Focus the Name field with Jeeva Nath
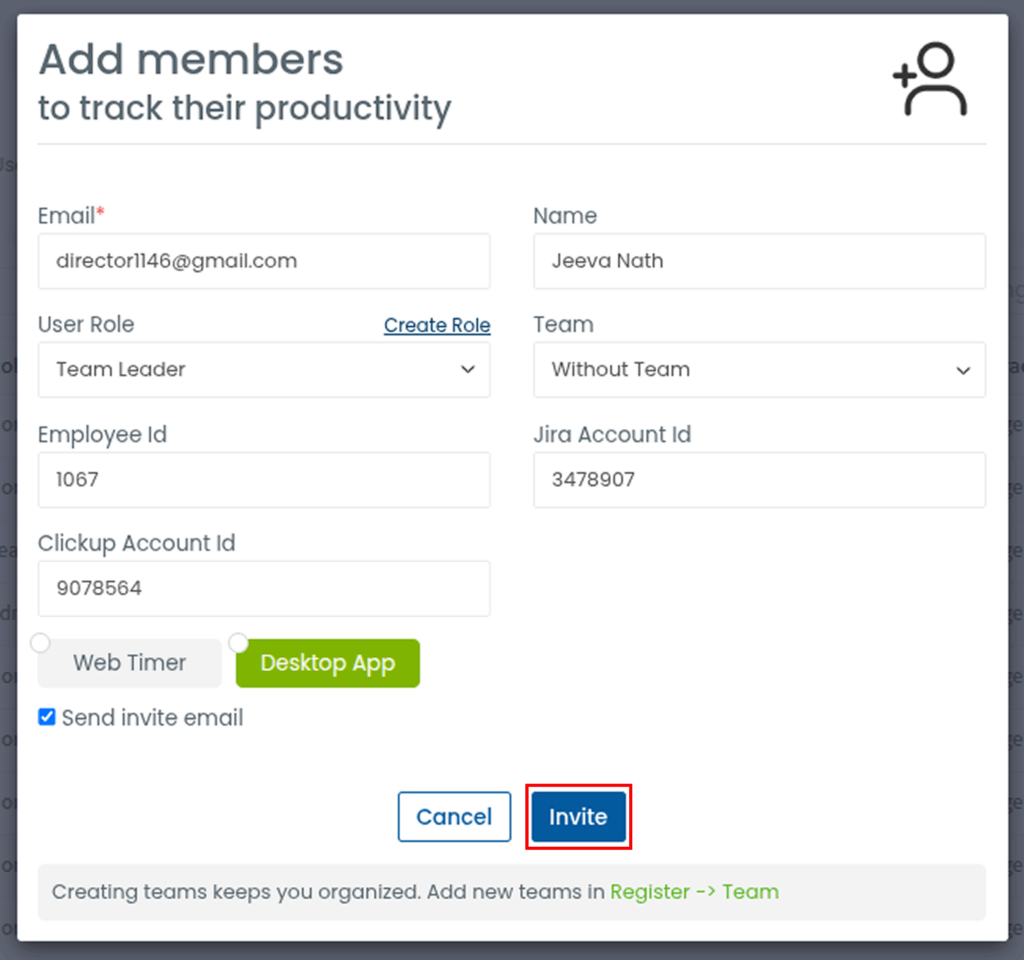The height and width of the screenshot is (960, 1024). pos(760,261)
